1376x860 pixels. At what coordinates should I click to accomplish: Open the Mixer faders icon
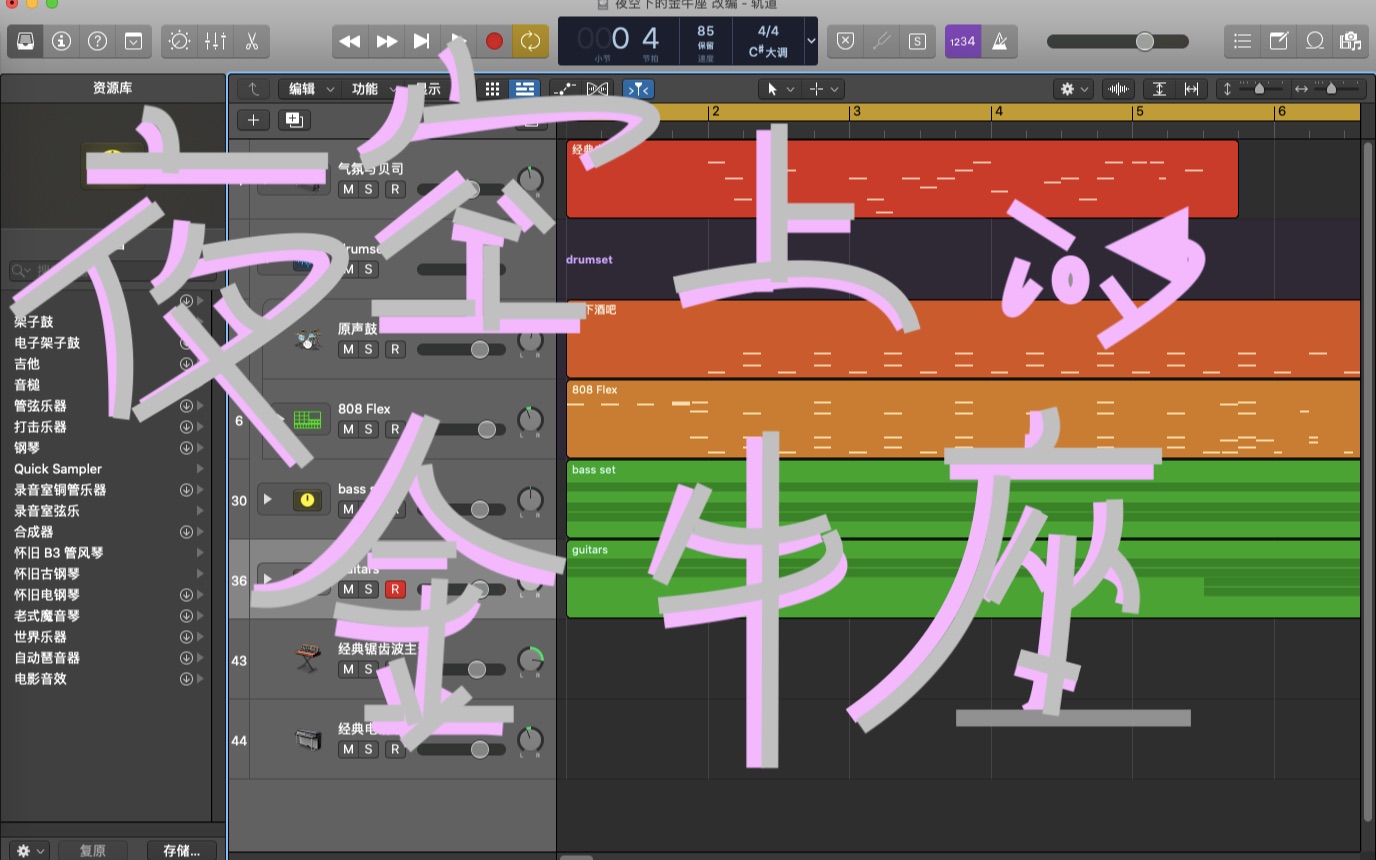(215, 41)
